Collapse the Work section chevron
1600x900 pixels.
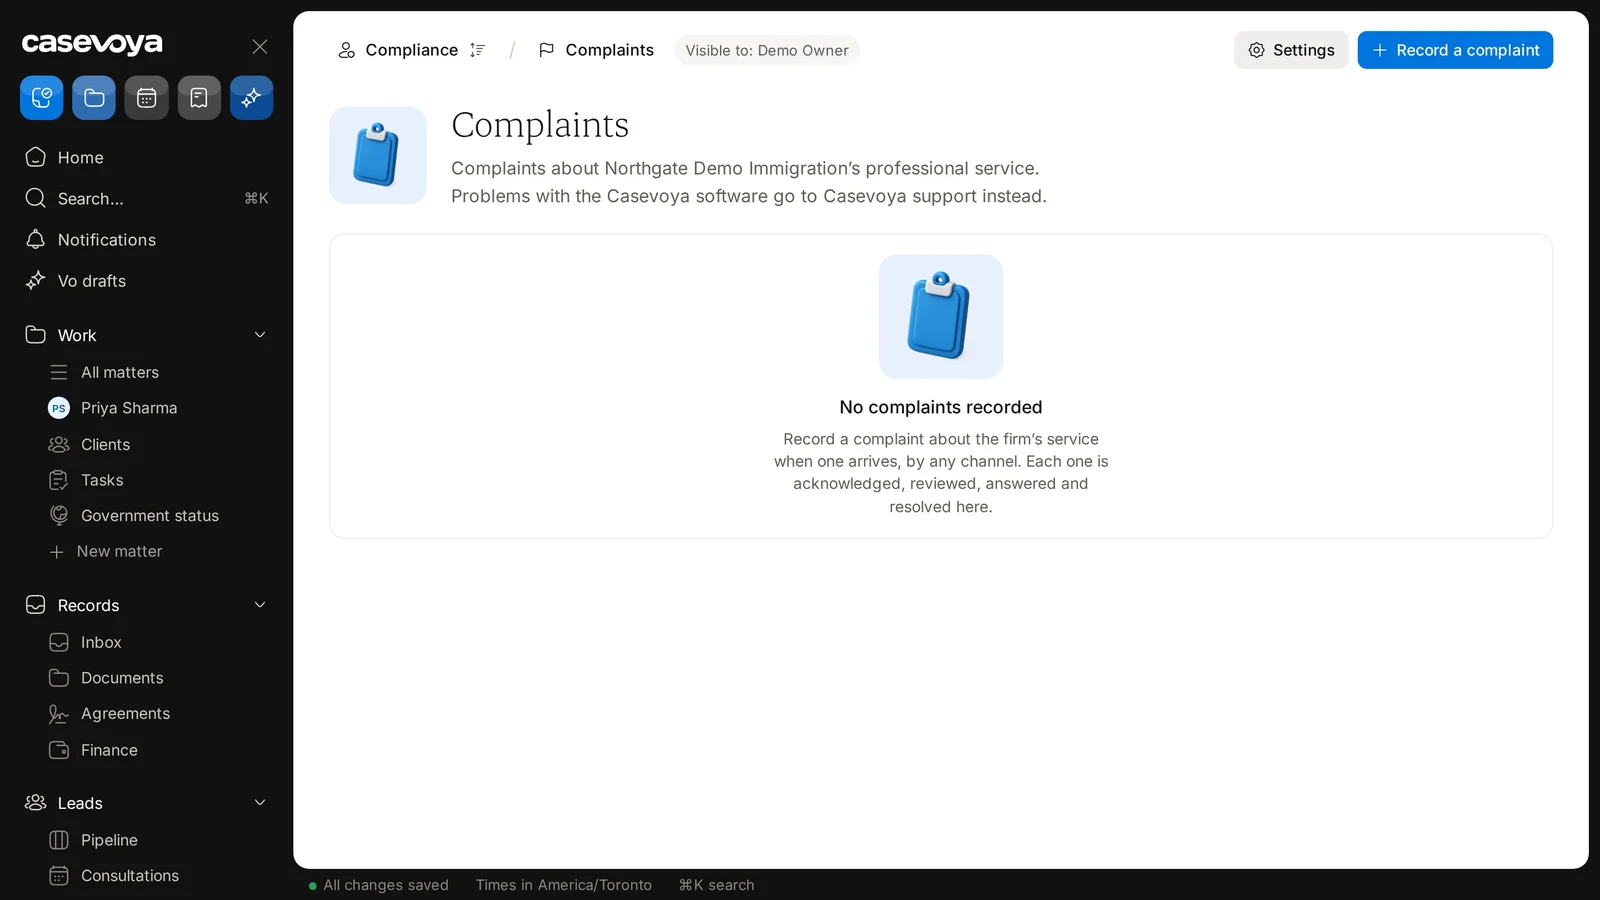tap(260, 335)
